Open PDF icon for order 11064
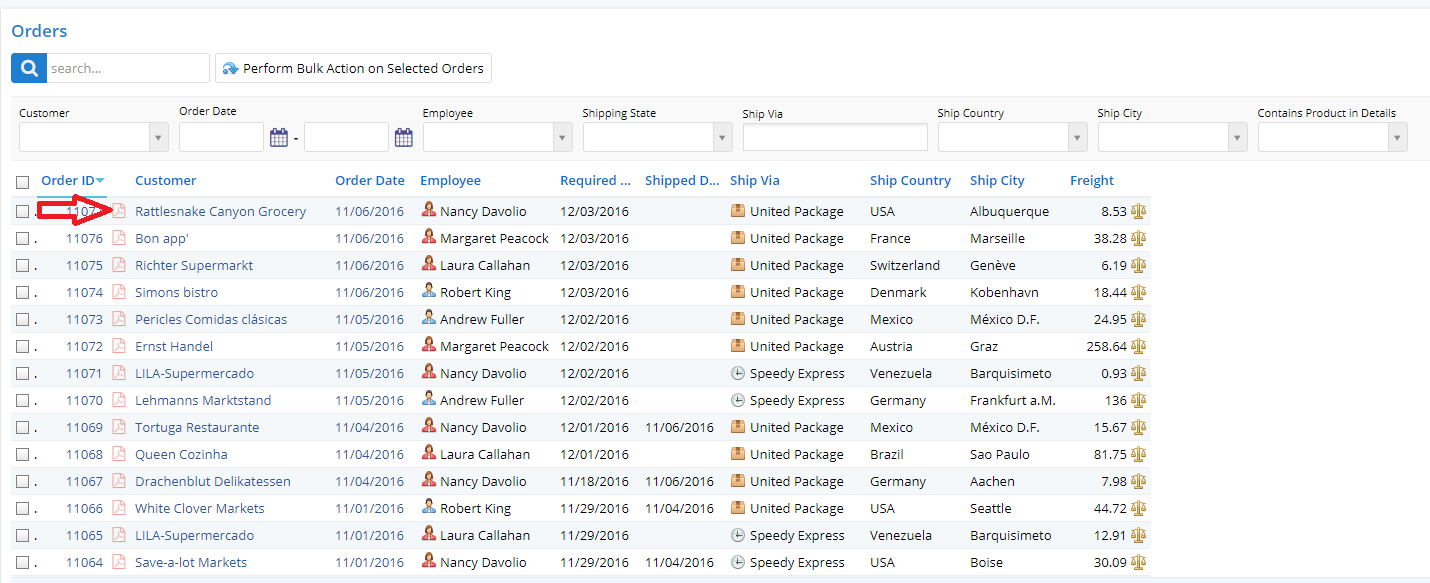The height and width of the screenshot is (583, 1430). (119, 562)
